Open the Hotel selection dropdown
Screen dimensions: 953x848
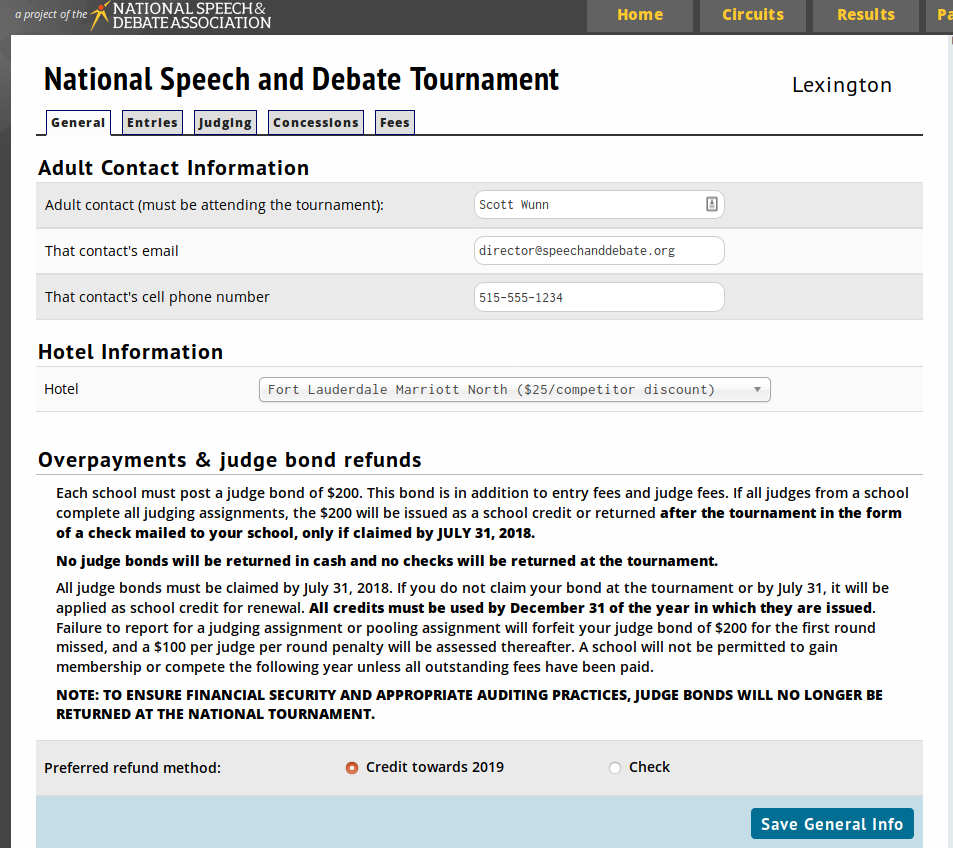coord(514,390)
